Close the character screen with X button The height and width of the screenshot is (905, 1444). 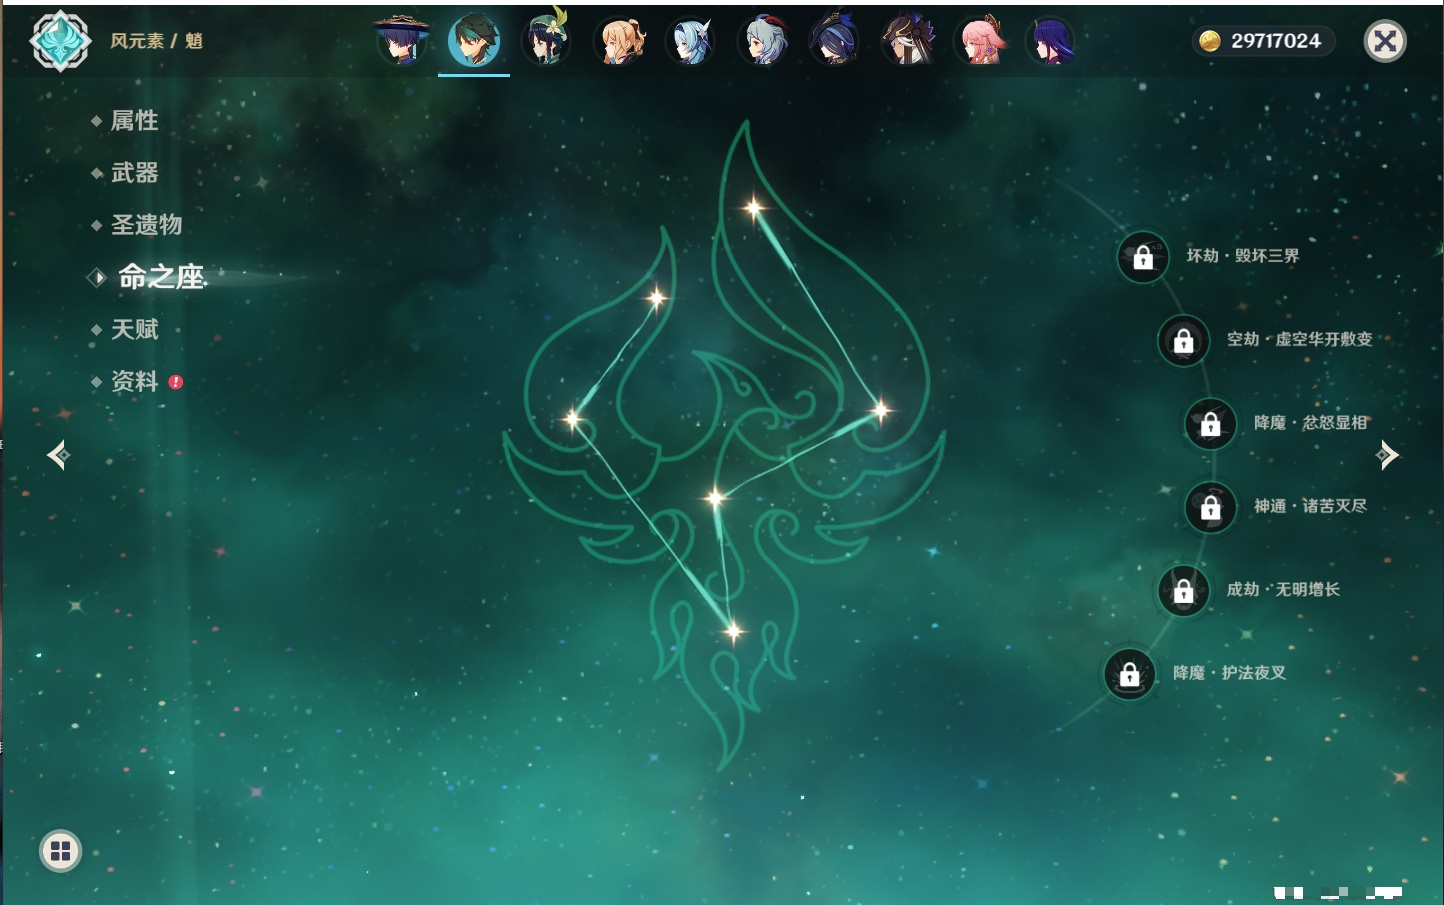[1385, 41]
